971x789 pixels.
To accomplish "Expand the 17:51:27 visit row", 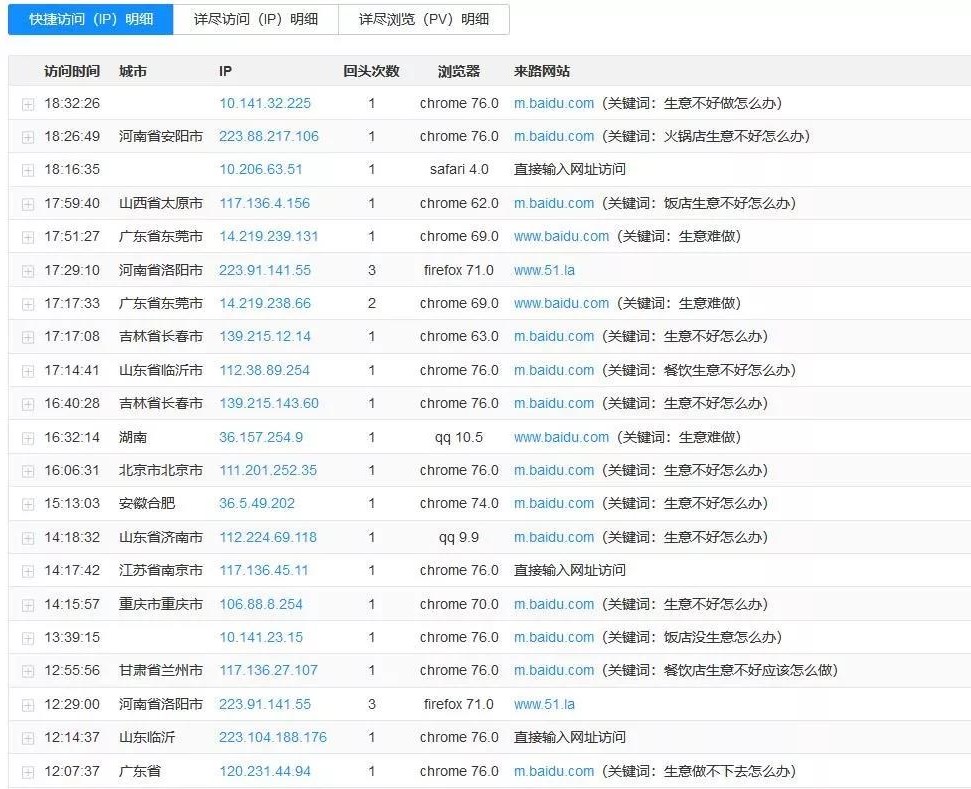I will click(28, 237).
